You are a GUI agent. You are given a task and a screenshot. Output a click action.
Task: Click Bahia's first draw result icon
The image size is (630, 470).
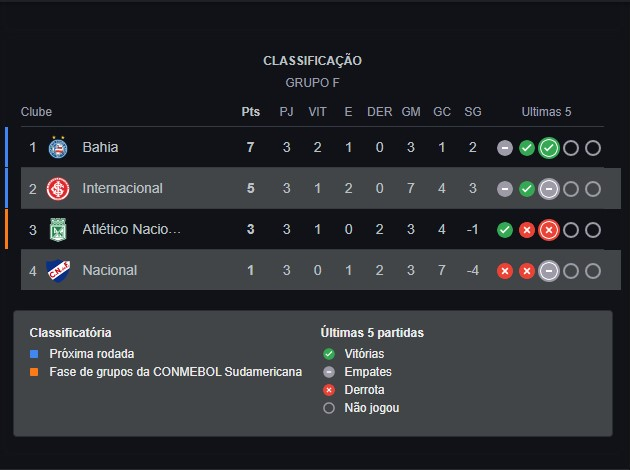(505, 148)
